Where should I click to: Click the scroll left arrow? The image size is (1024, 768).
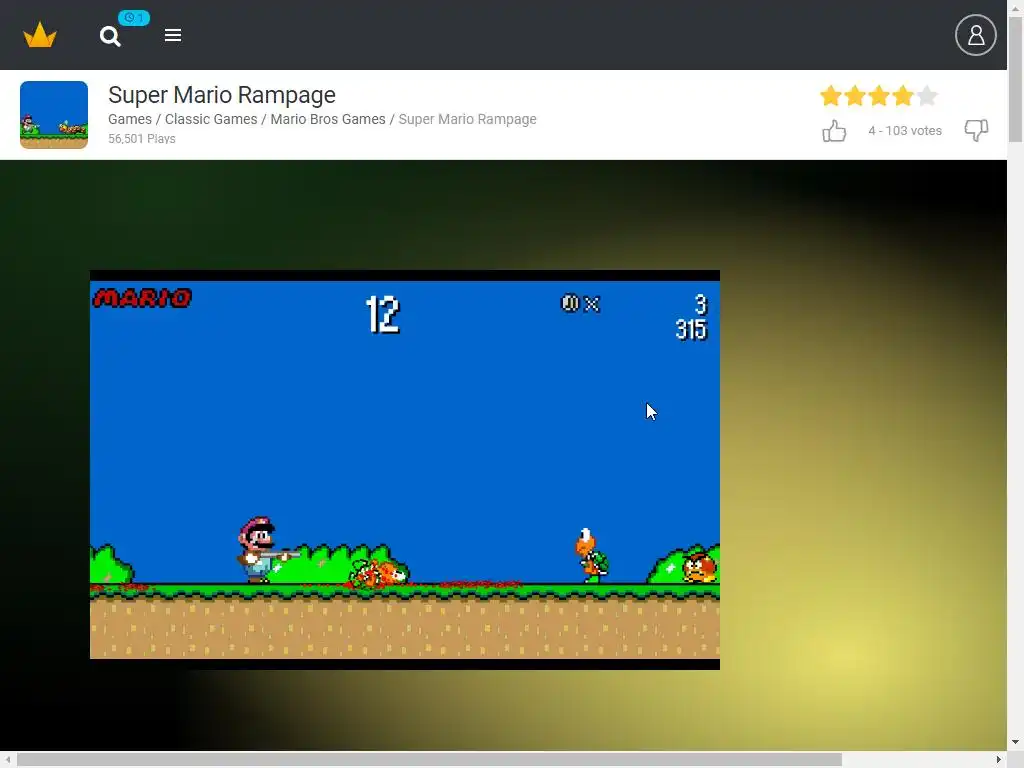[8, 760]
